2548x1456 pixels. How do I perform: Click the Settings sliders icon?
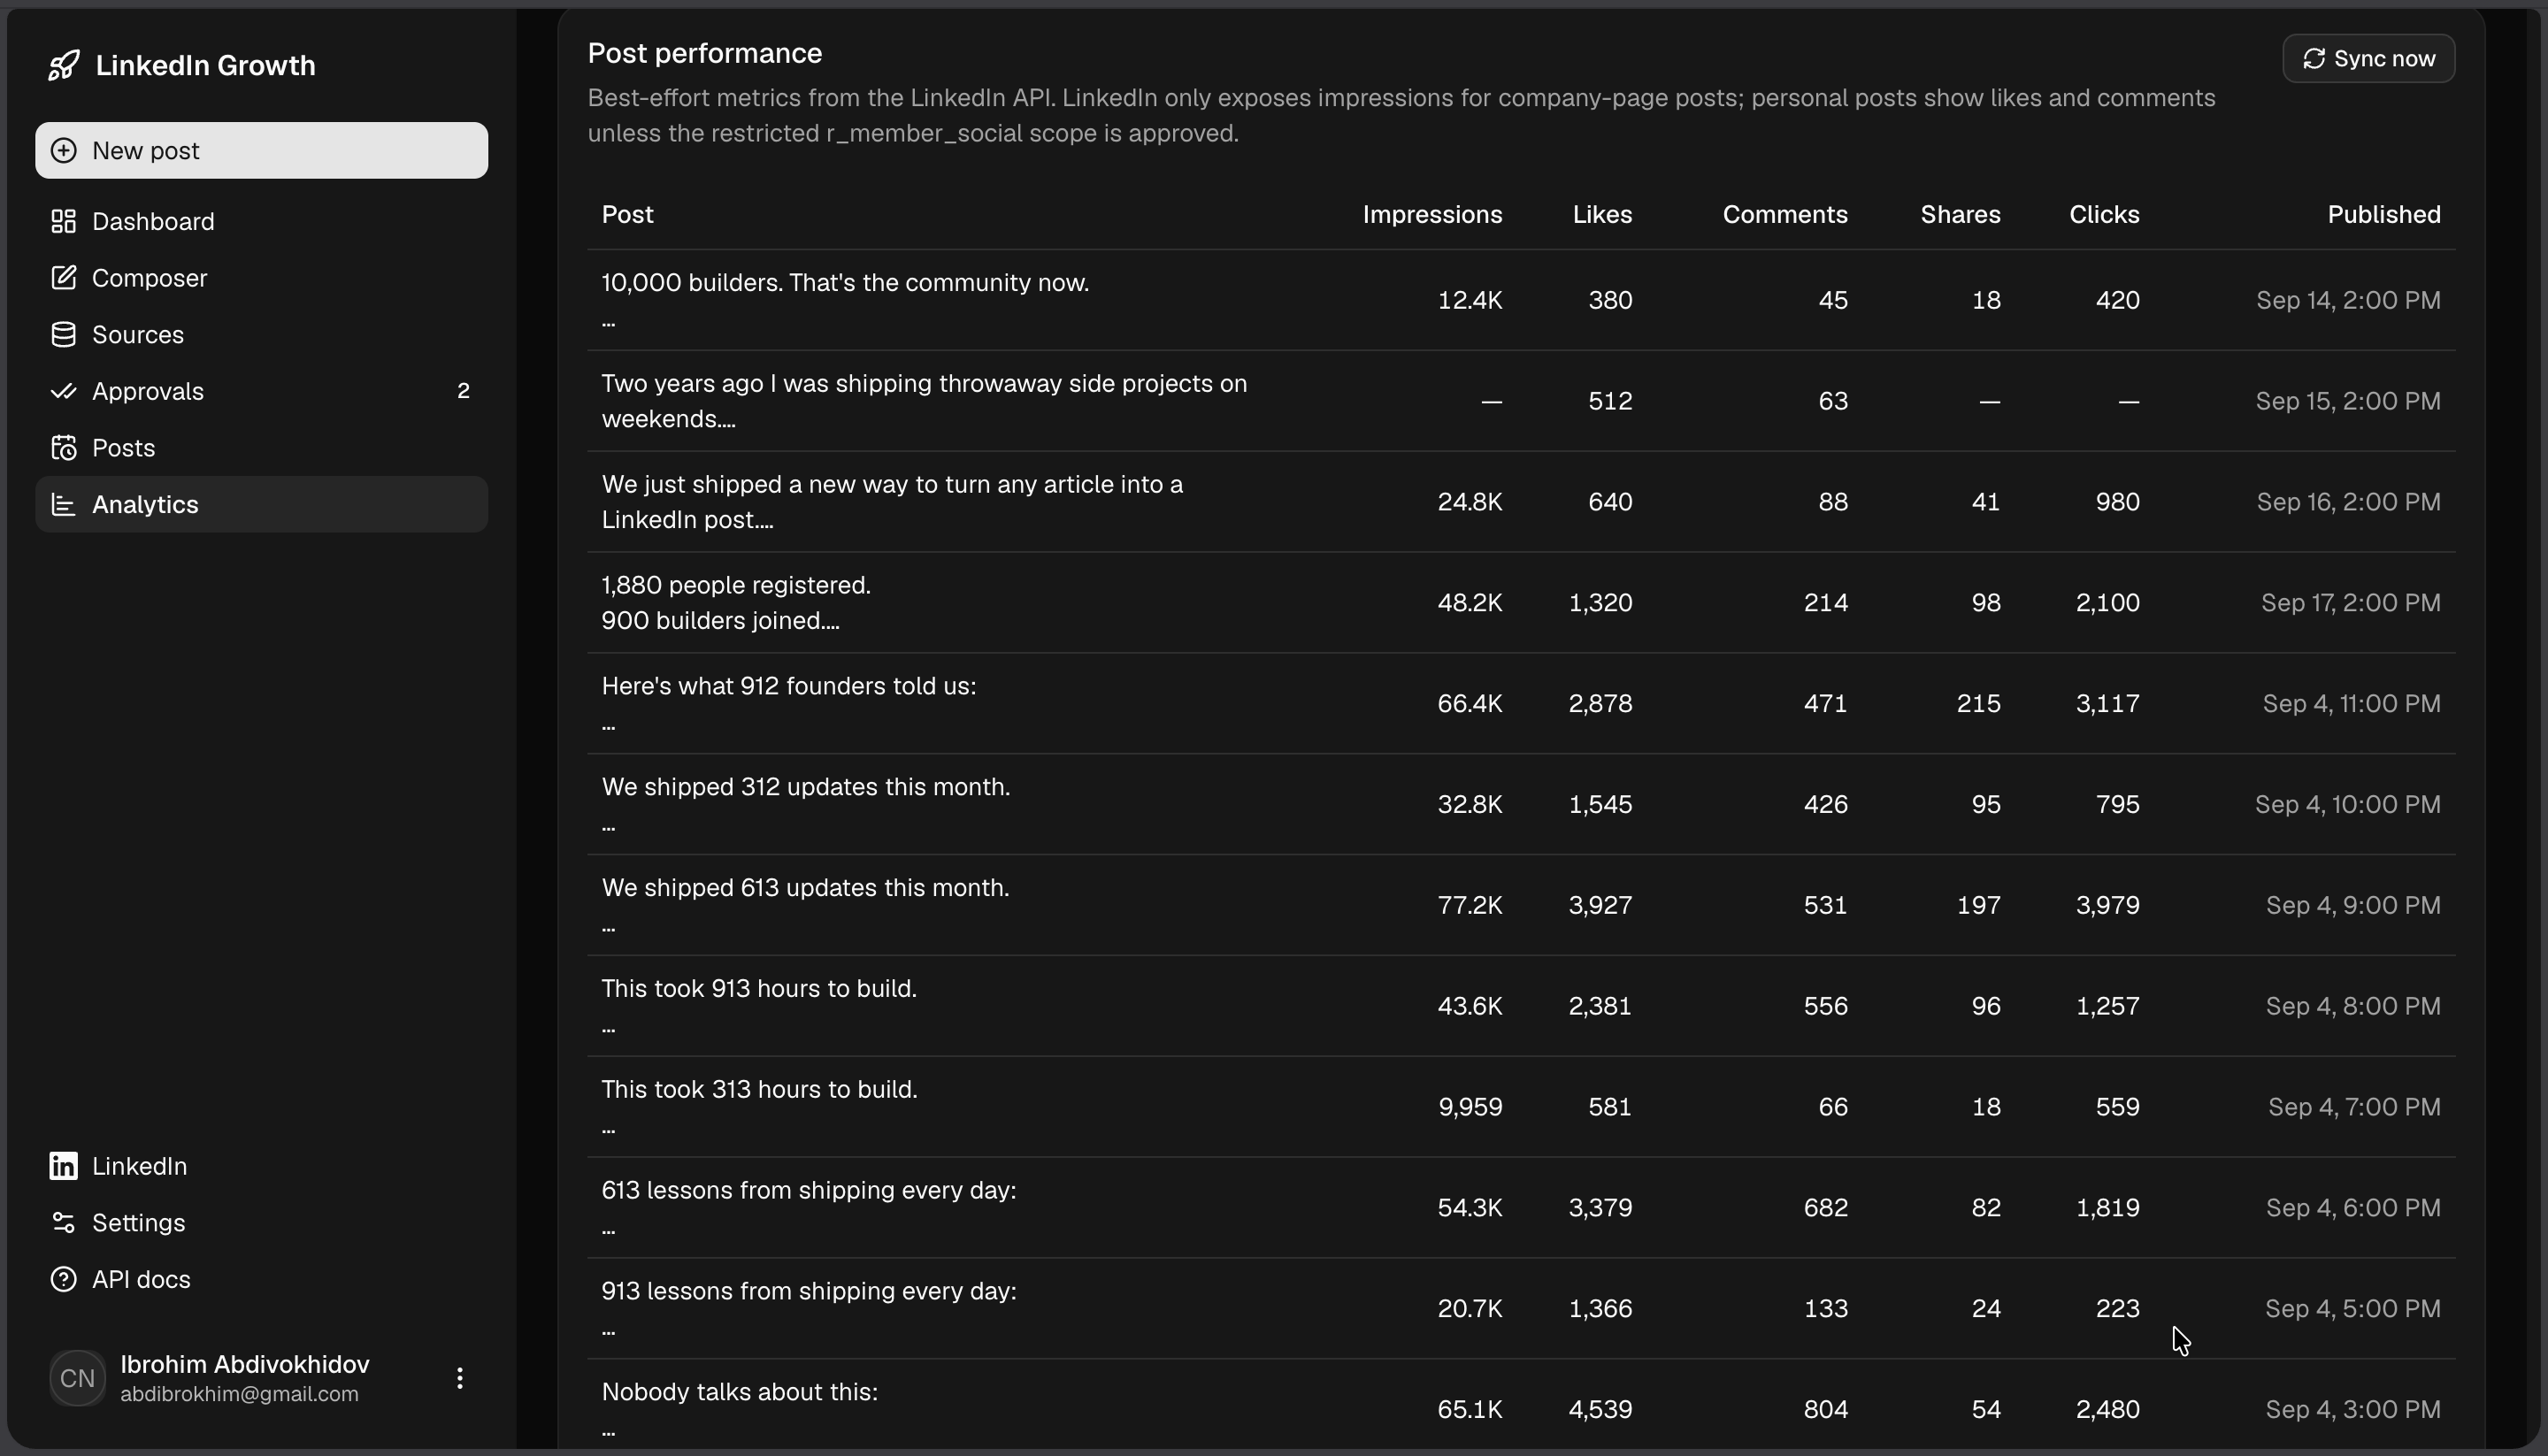[x=64, y=1223]
